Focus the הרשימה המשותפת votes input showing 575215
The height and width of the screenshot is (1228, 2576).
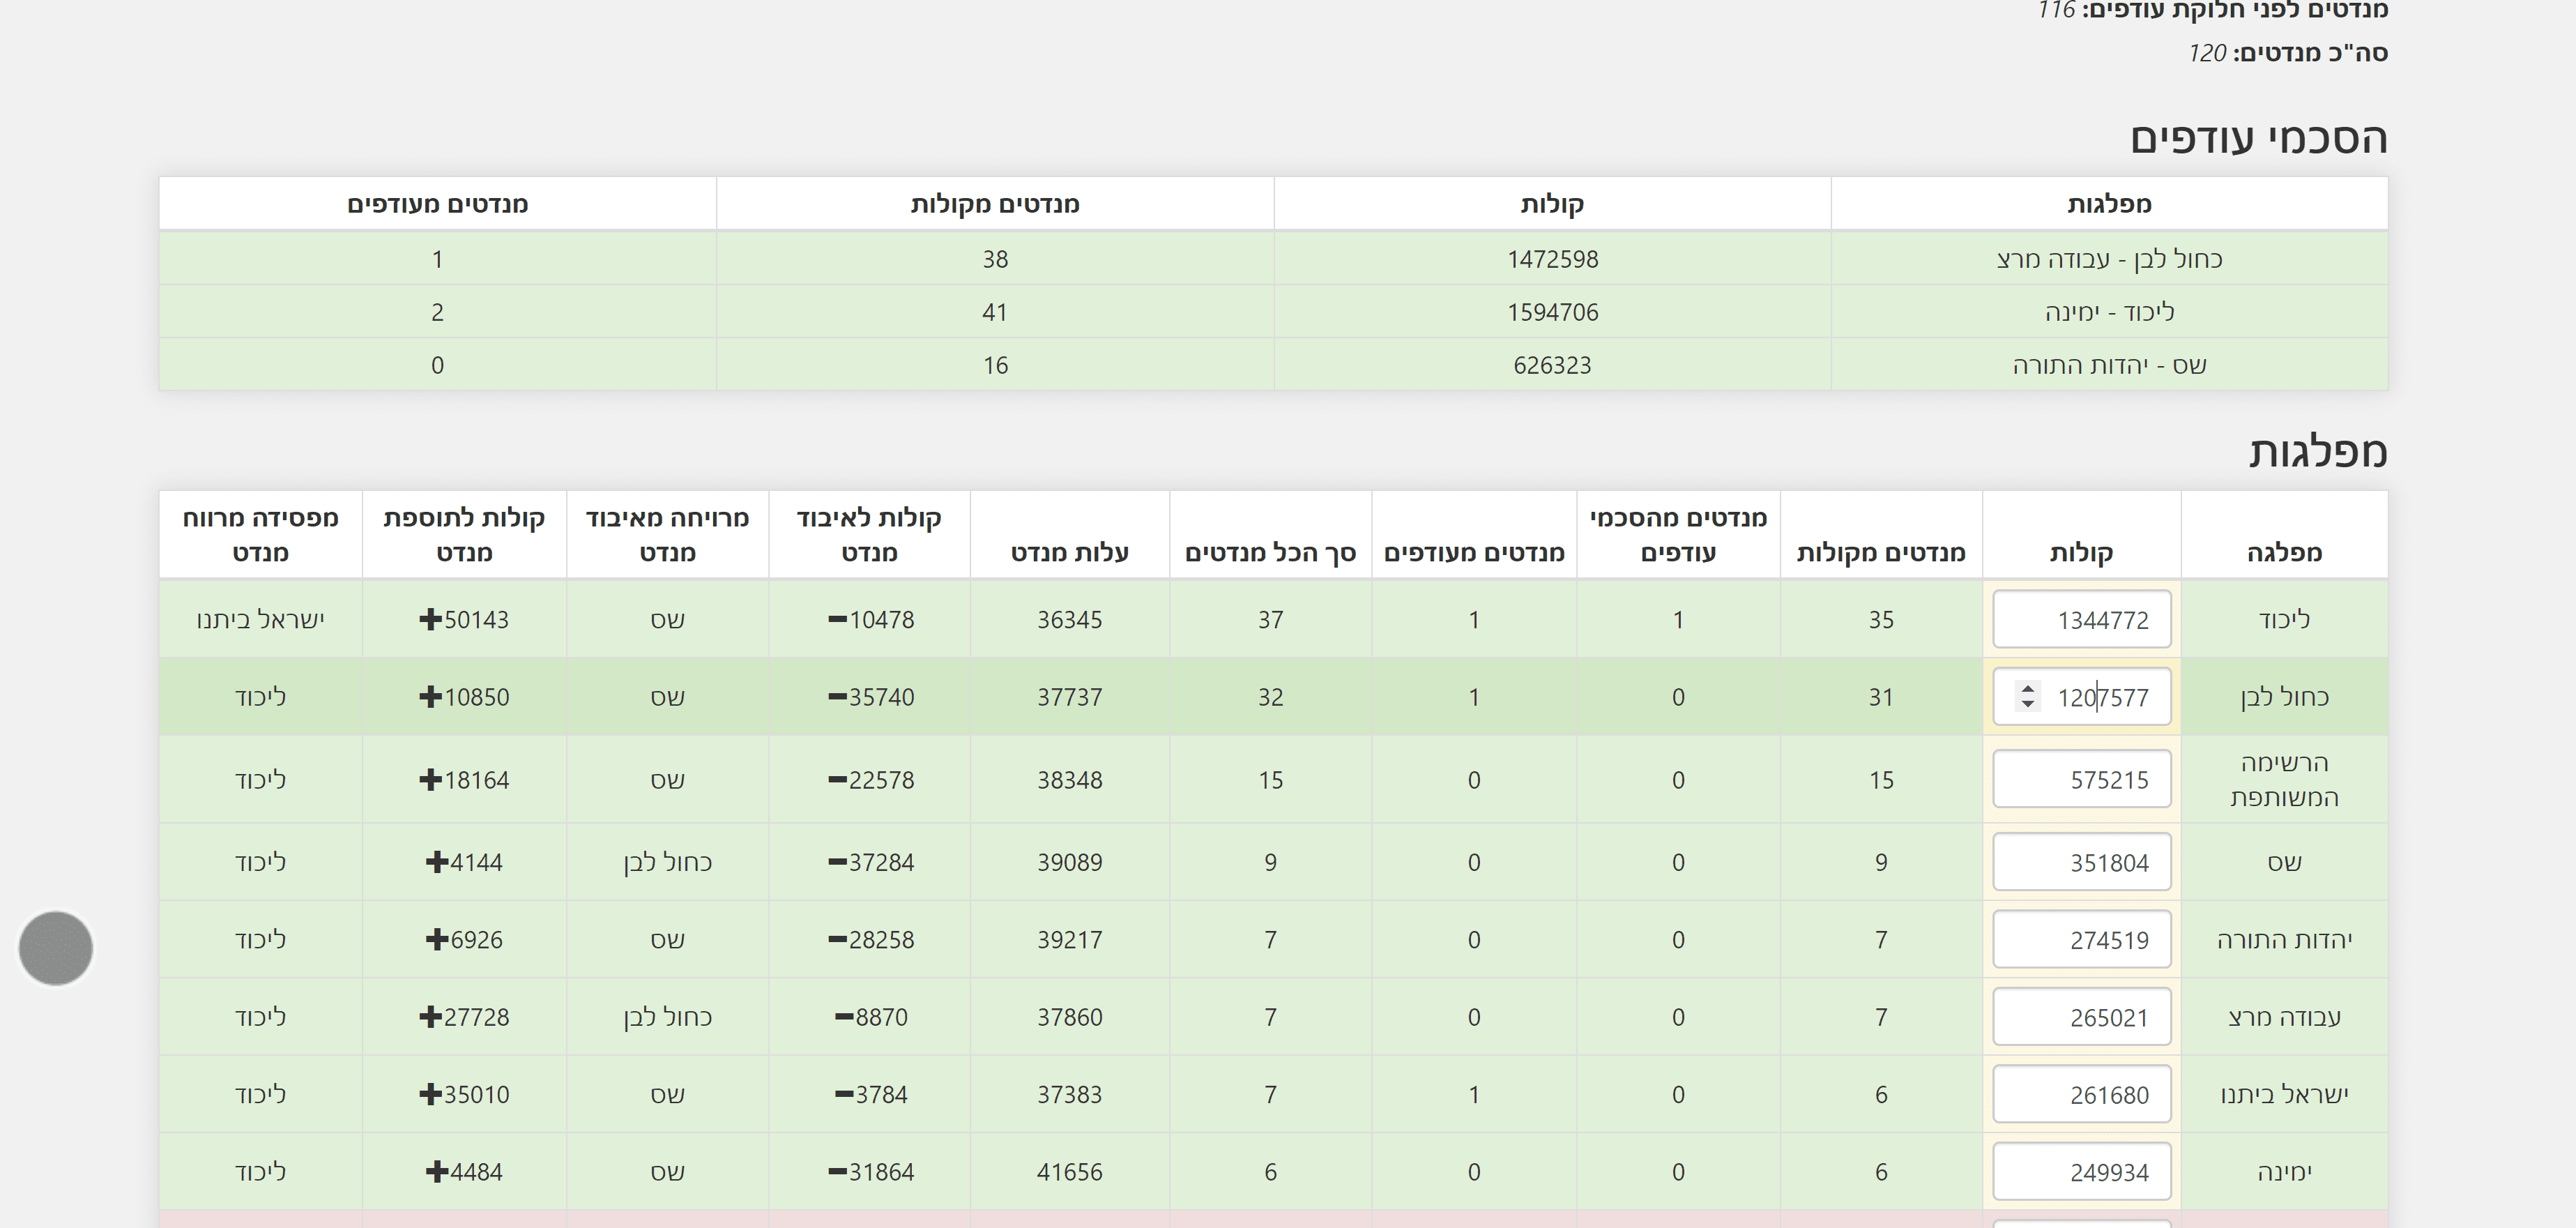point(2081,780)
